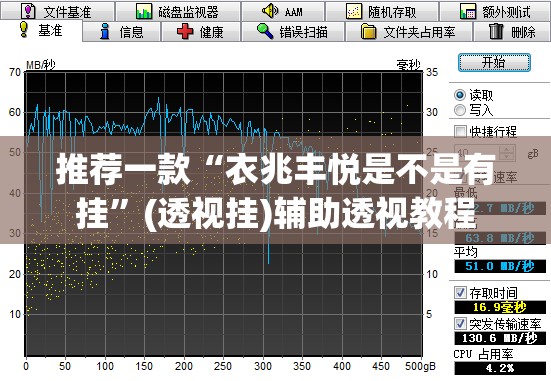551x381 pixels.
Task: Switch to the 信息 tab
Action: pyautogui.click(x=122, y=32)
